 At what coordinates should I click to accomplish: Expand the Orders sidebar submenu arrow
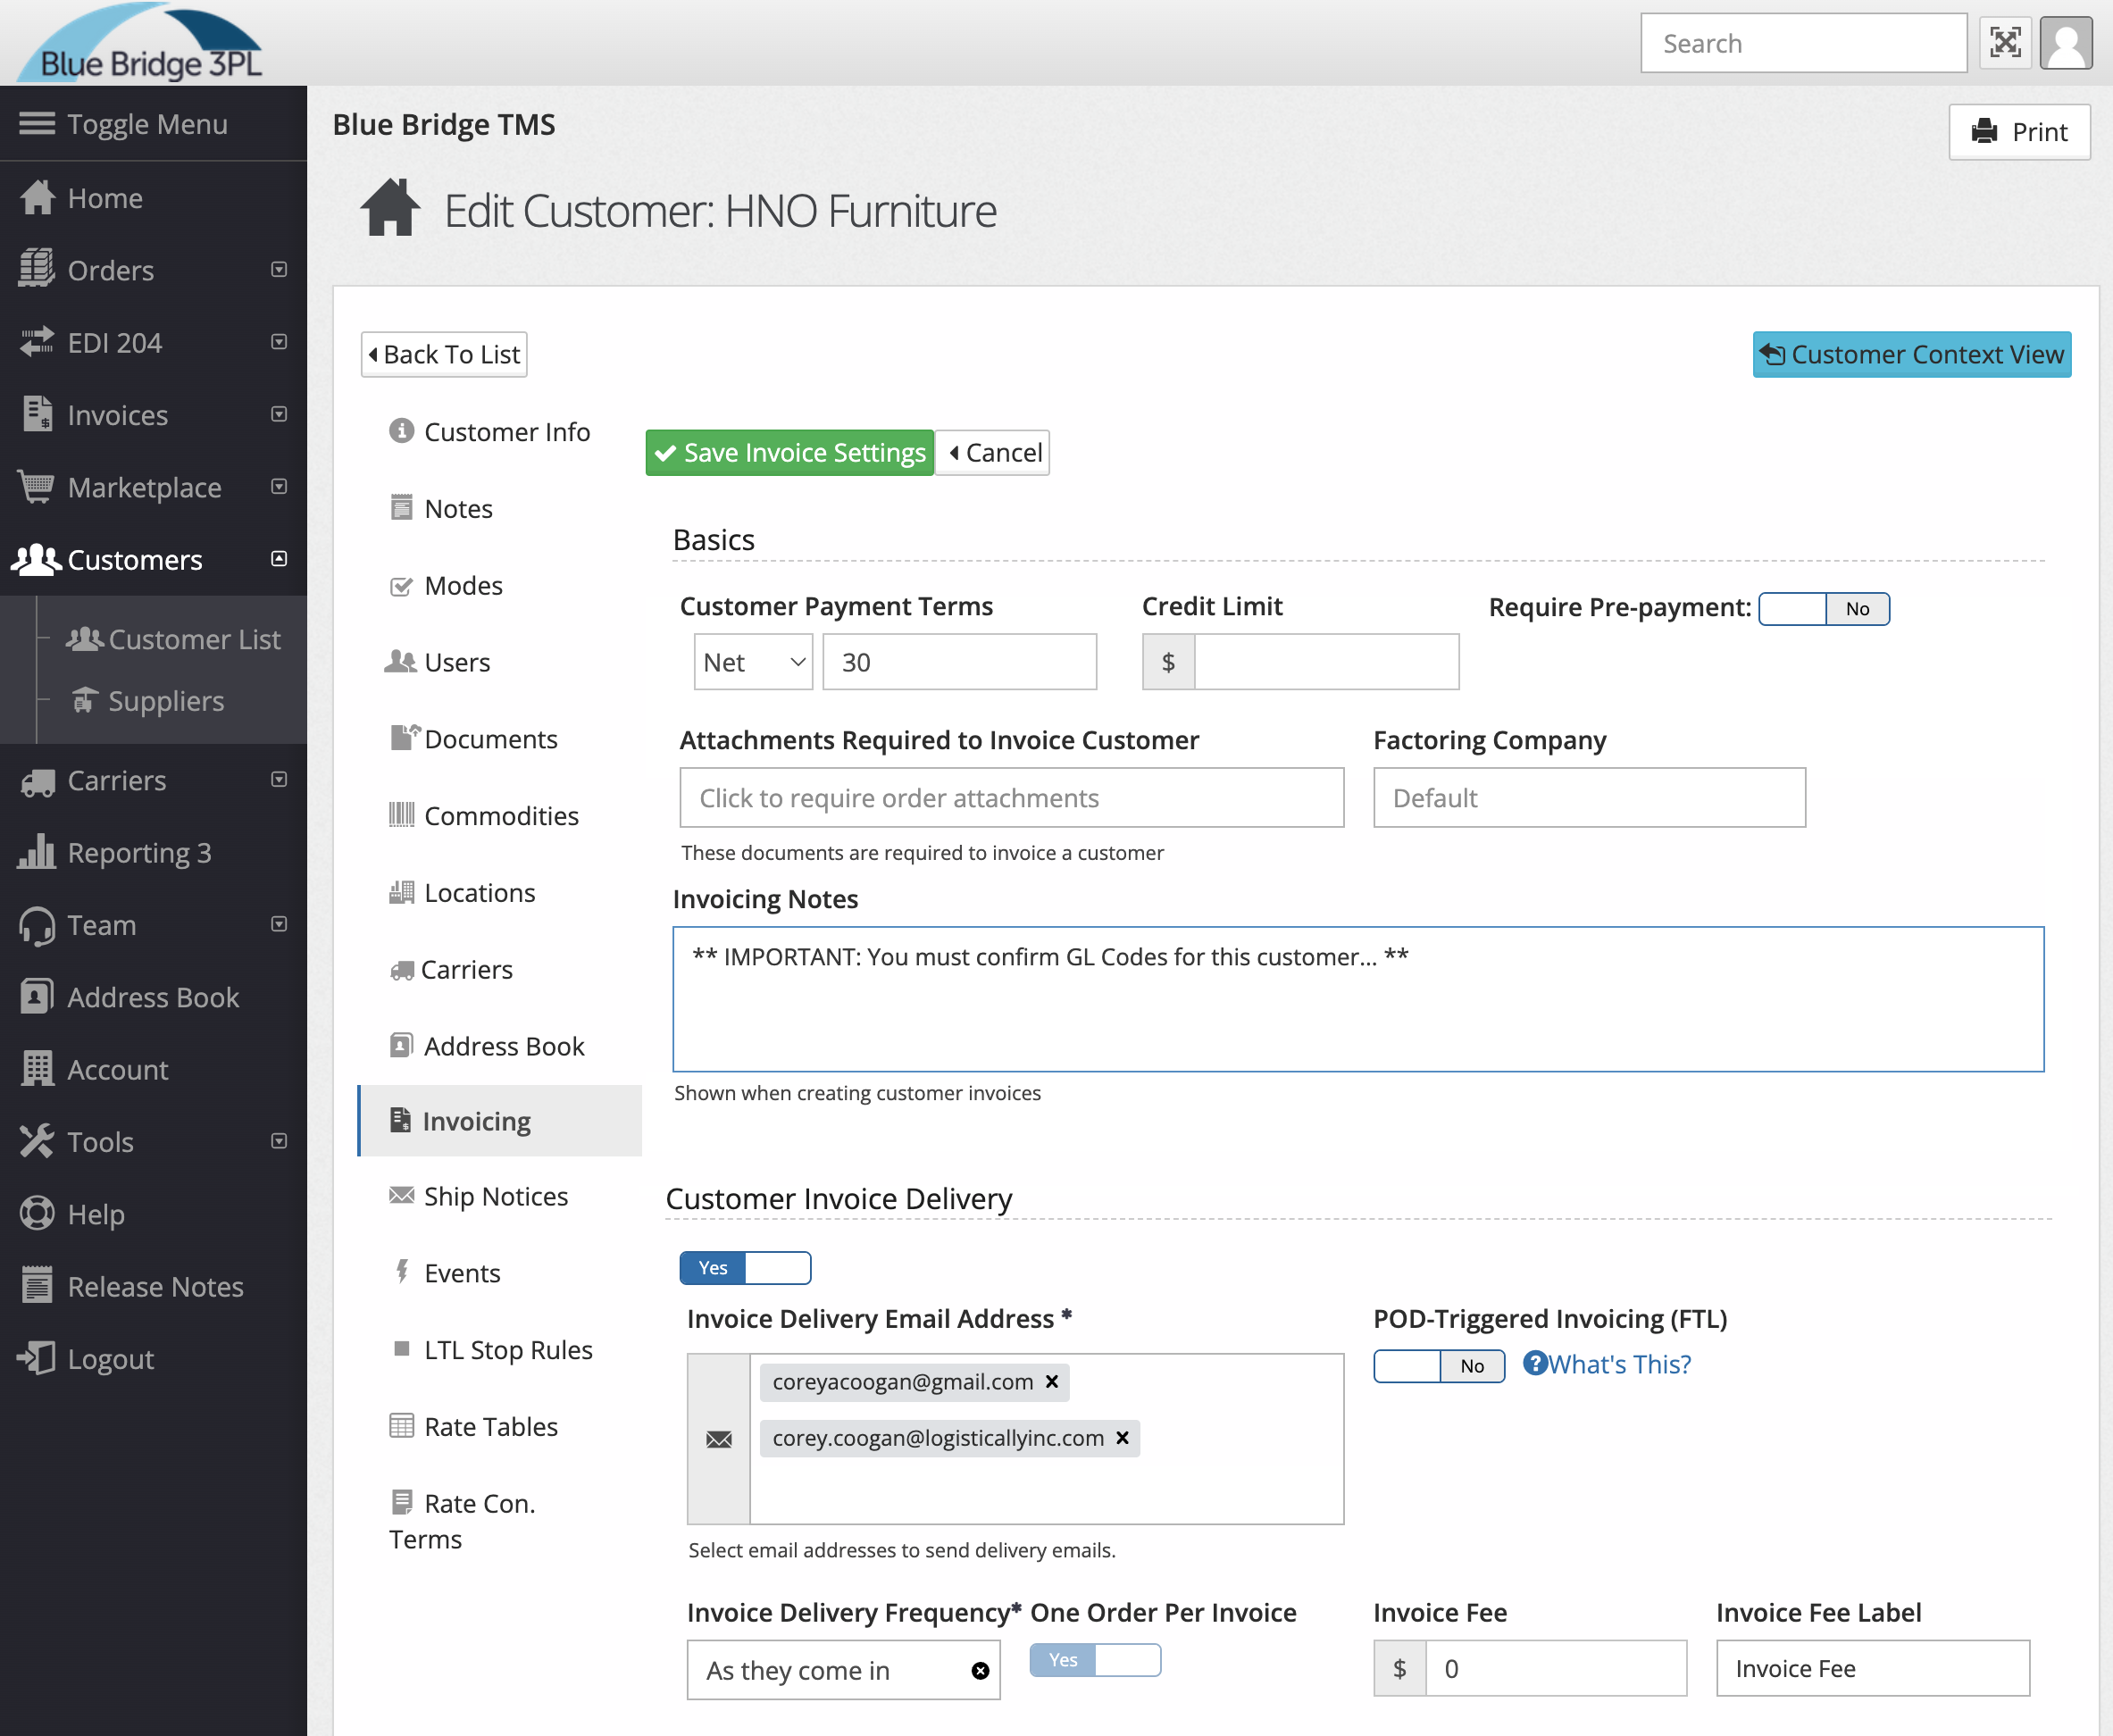279,270
